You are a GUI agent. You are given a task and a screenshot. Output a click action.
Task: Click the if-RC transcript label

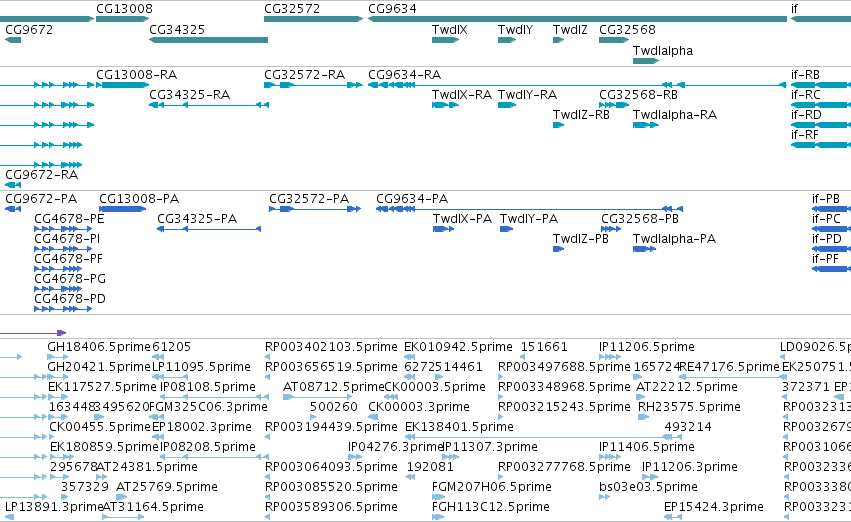click(x=805, y=94)
